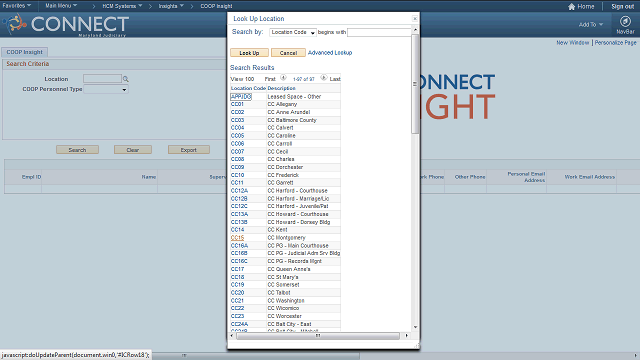
Task: Click Empl ID column header
Action: pyautogui.click(x=31, y=177)
